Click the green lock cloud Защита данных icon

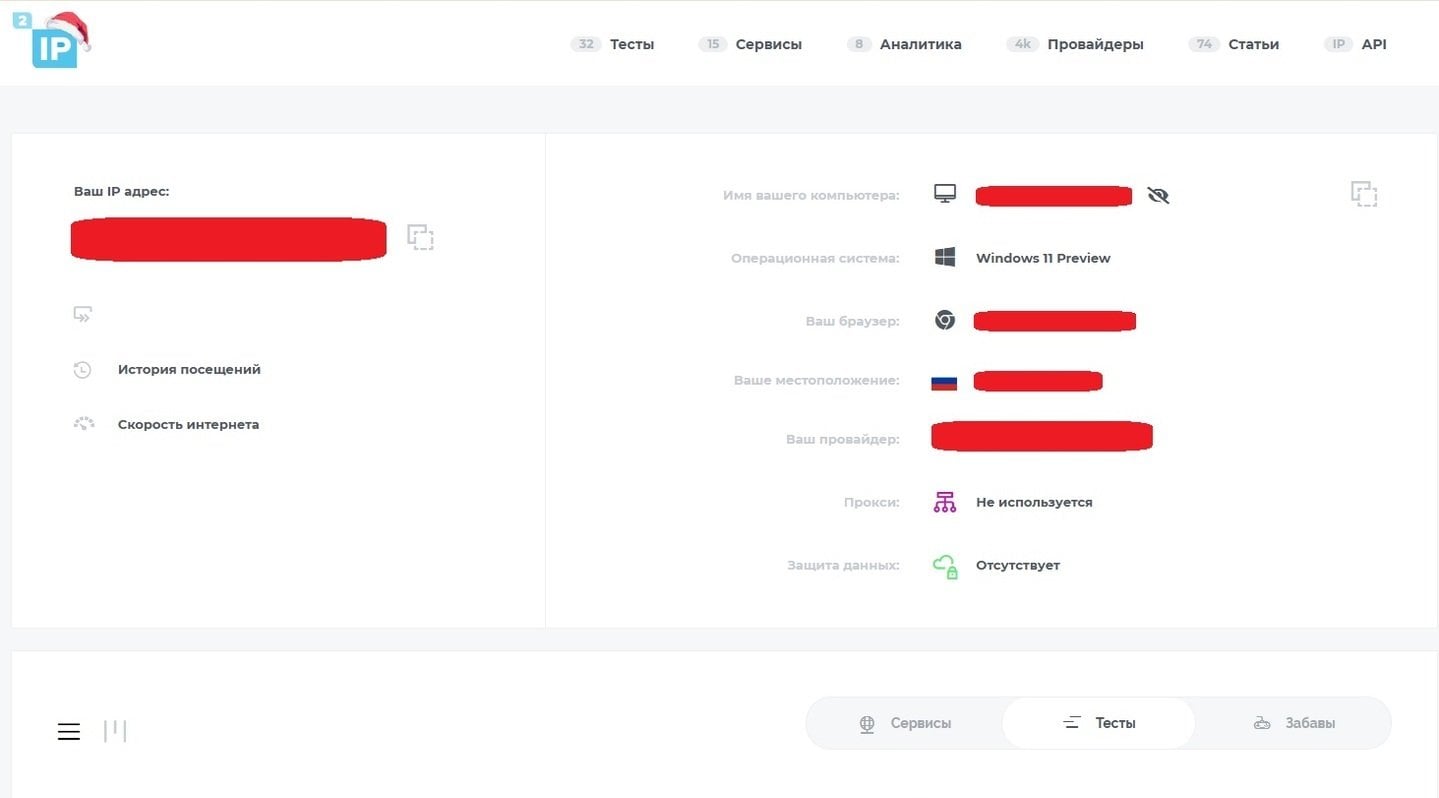(x=944, y=564)
